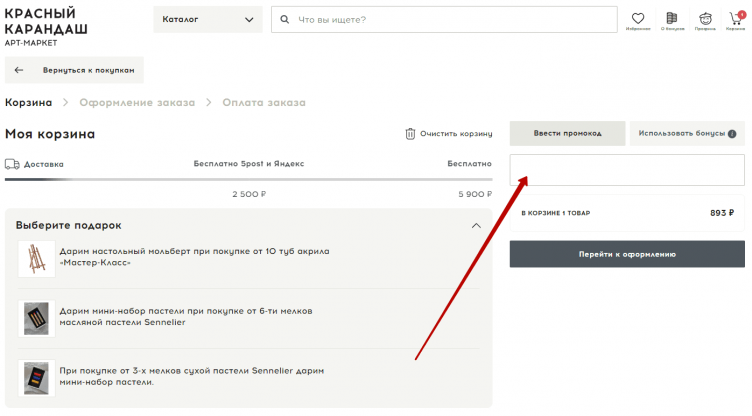
Task: Click the magnifier search icon
Action: tap(286, 19)
